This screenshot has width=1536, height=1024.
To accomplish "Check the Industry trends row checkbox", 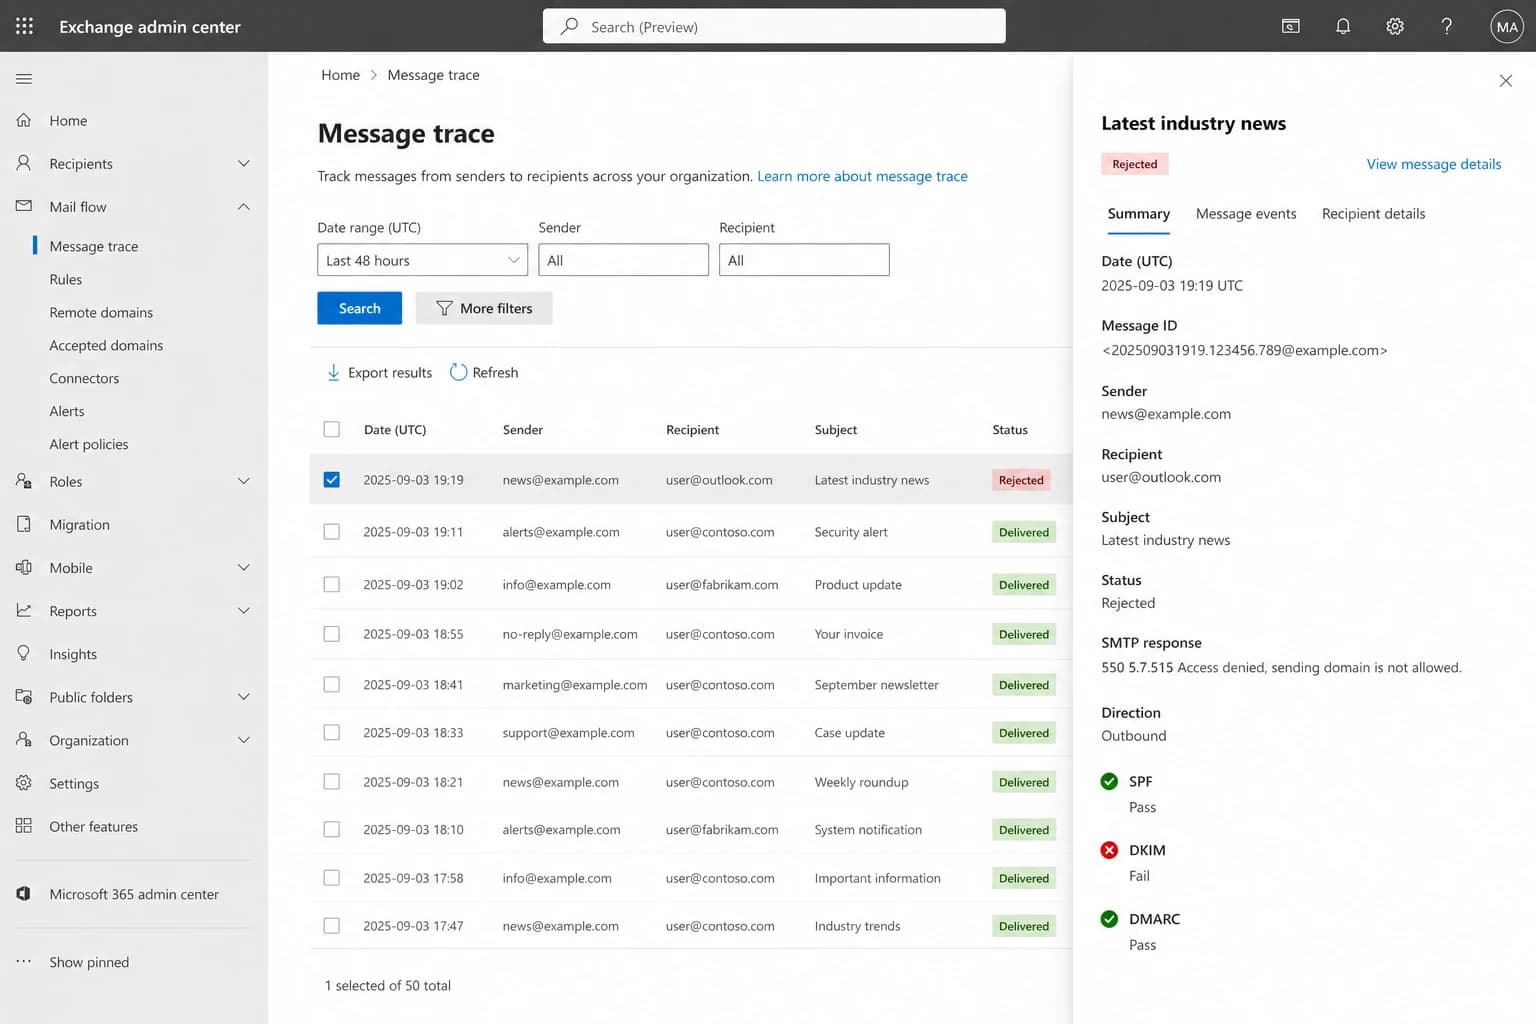I will (332, 925).
